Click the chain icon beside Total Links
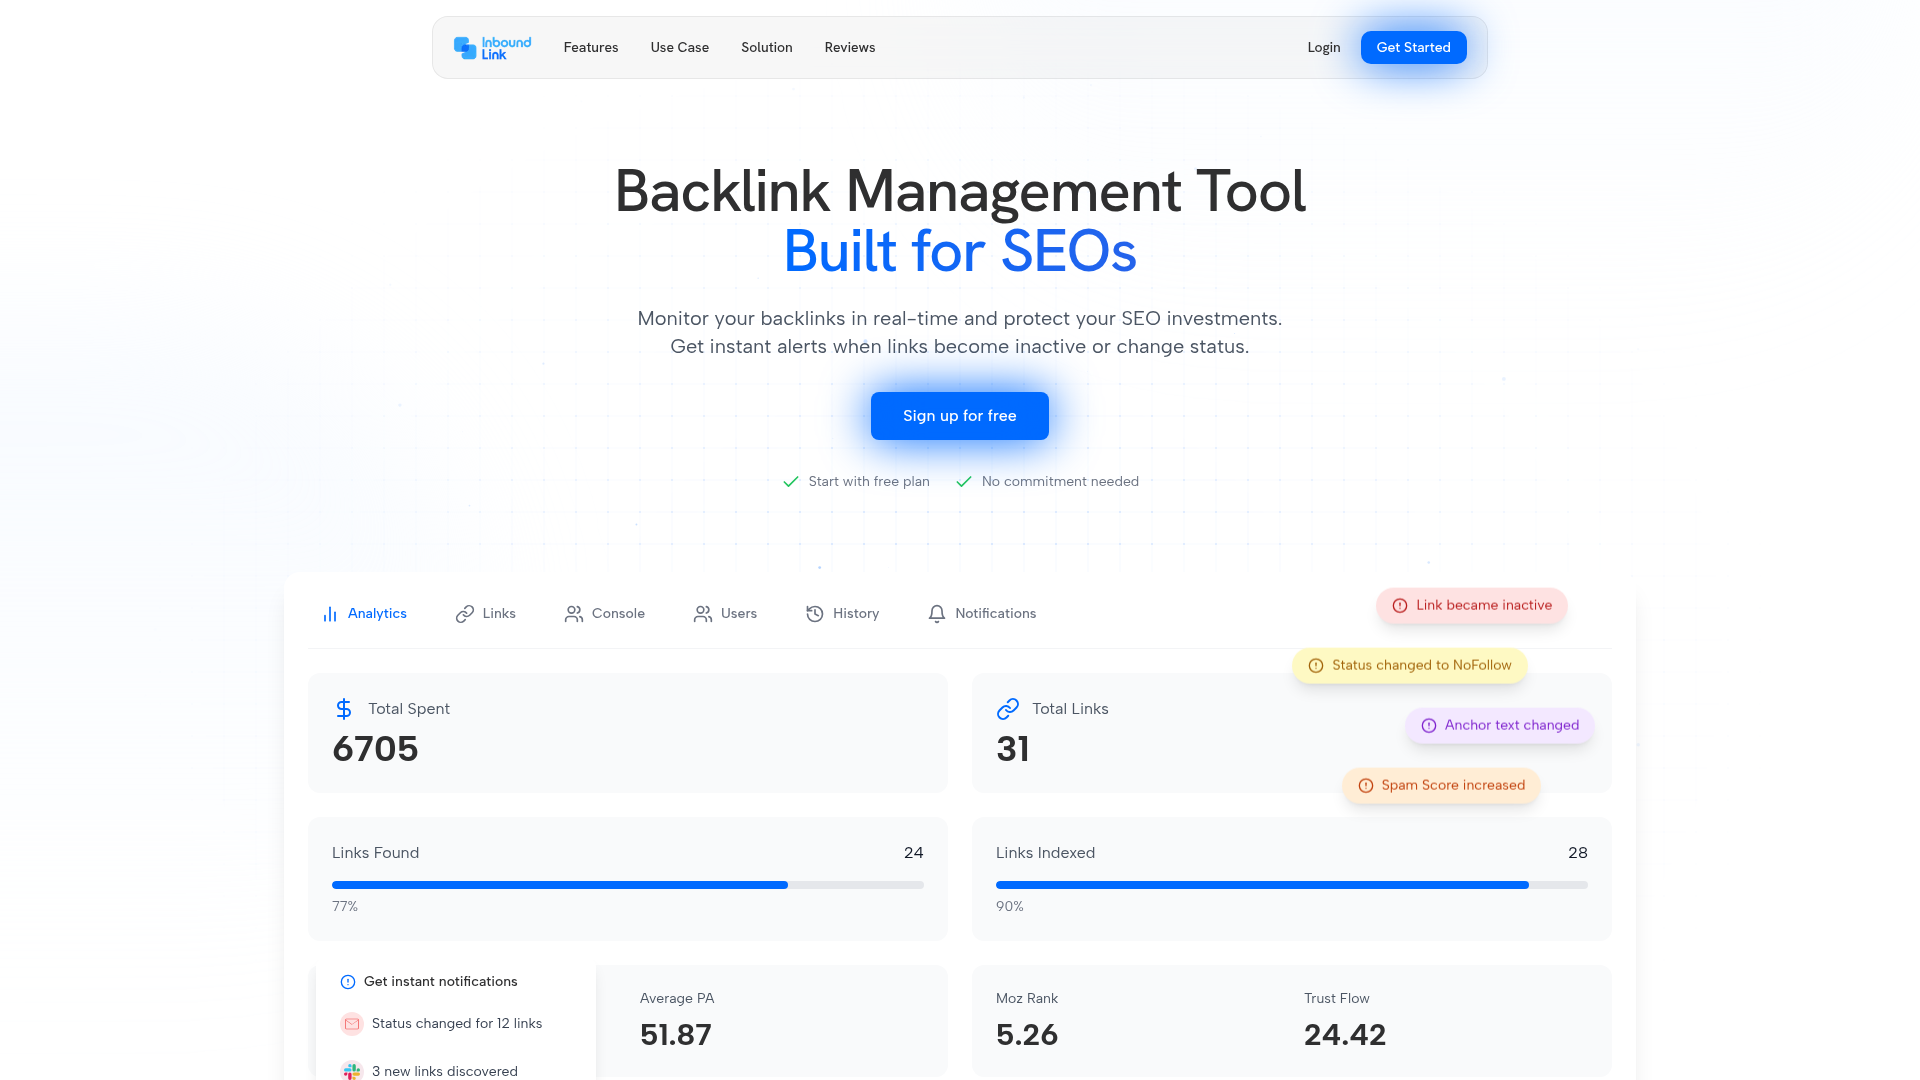The width and height of the screenshot is (1920, 1080). coord(1008,708)
